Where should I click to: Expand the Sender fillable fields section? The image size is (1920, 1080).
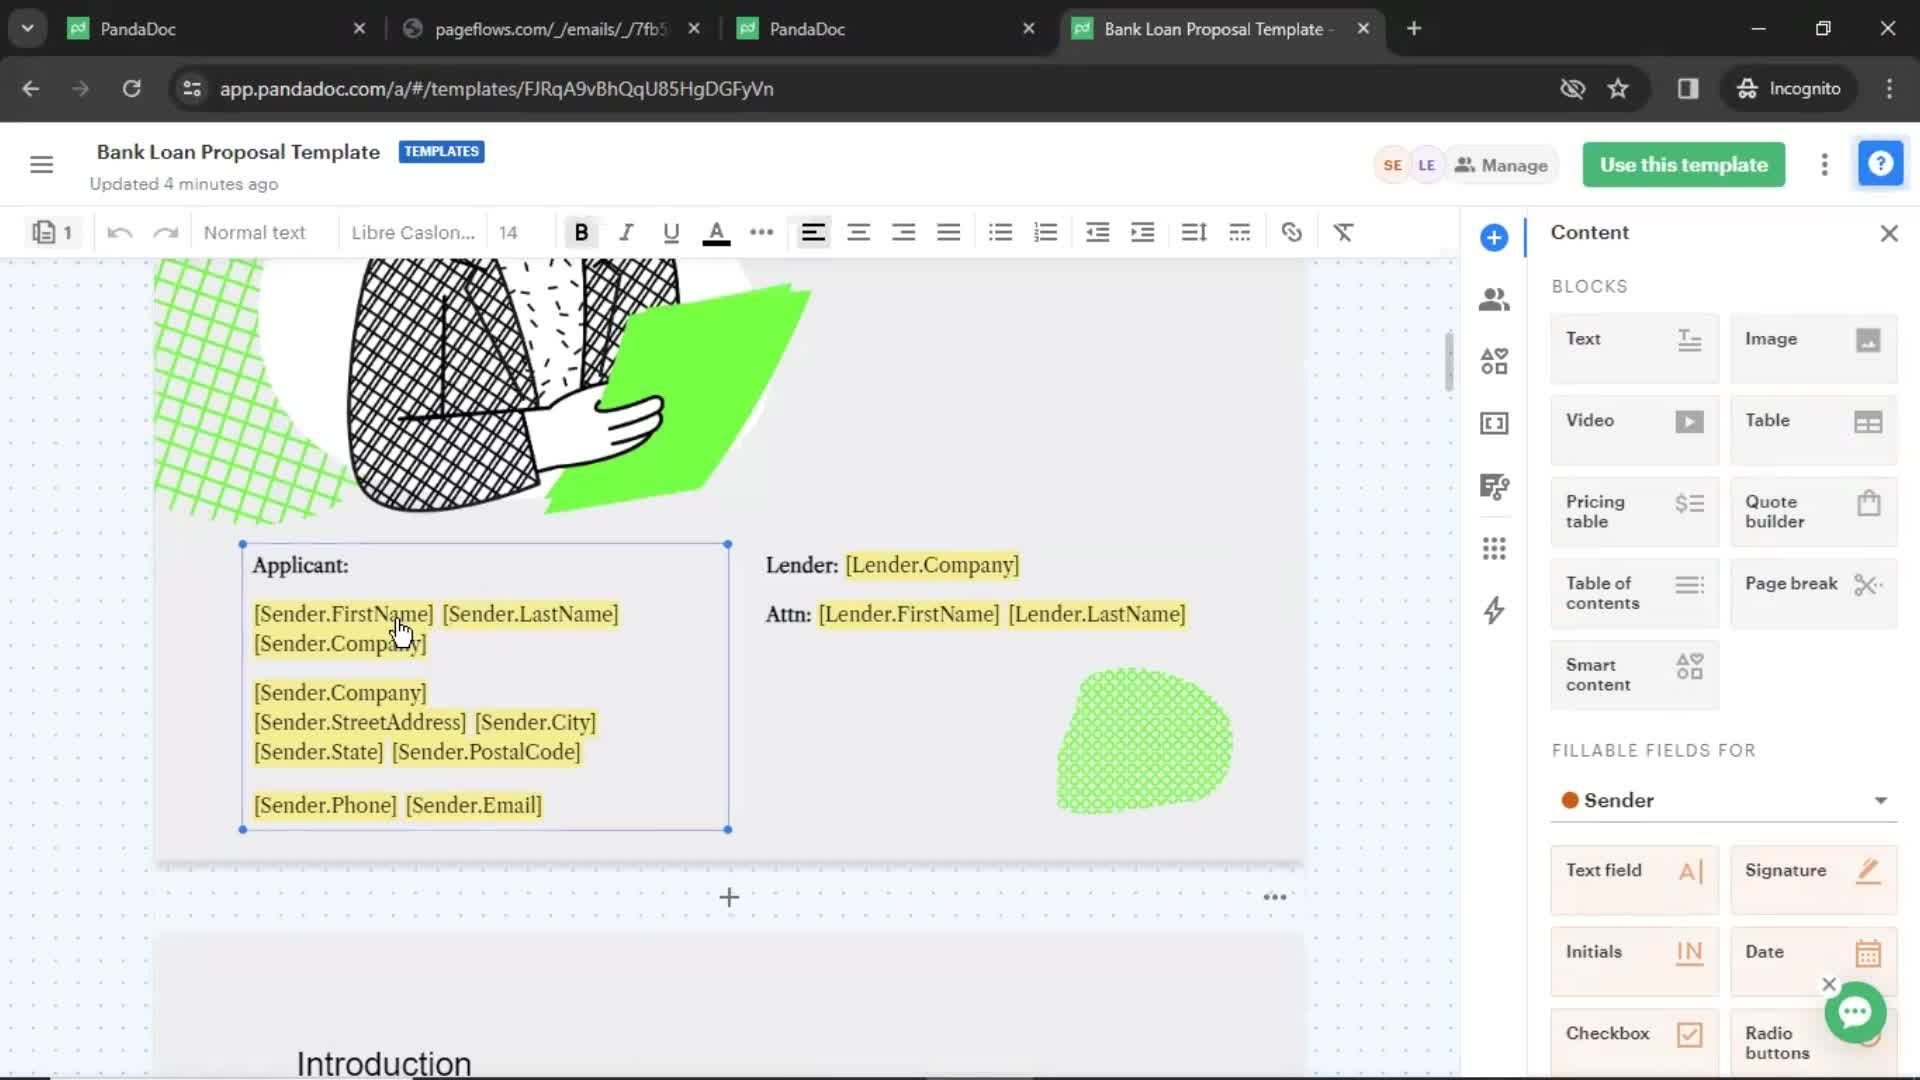[1883, 800]
